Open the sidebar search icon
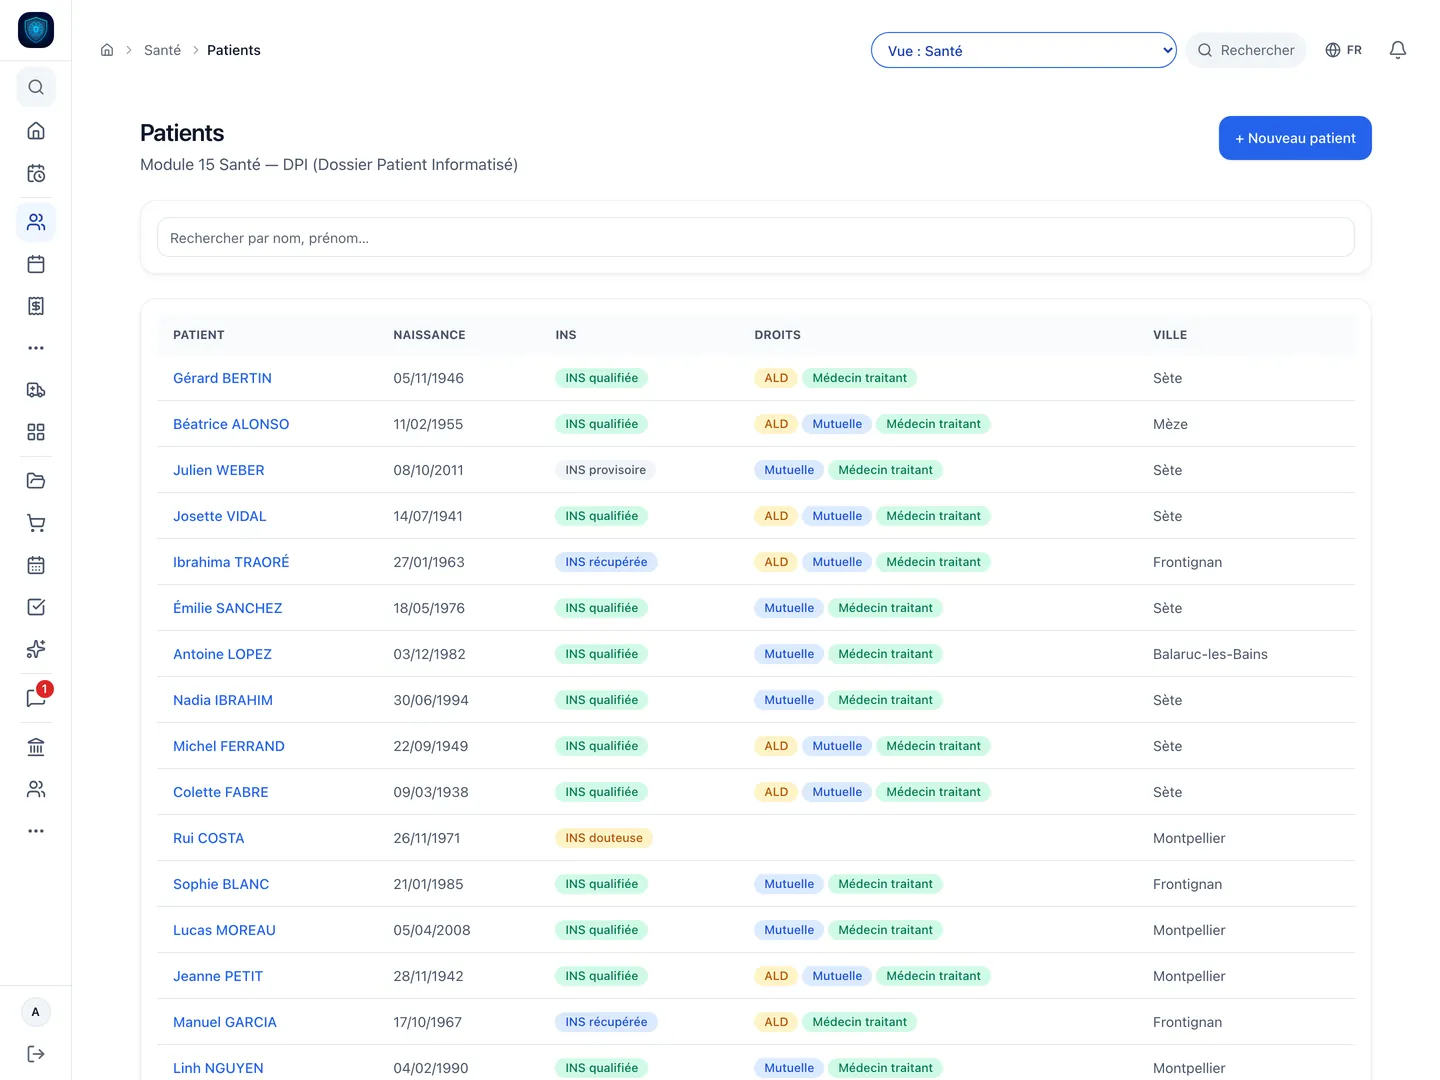 tap(36, 87)
